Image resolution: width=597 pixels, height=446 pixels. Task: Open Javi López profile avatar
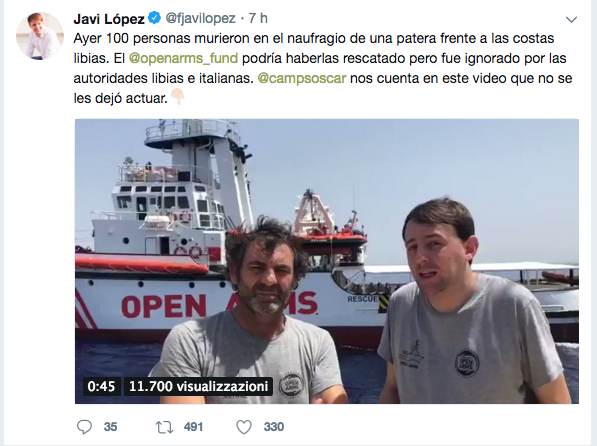[40, 36]
